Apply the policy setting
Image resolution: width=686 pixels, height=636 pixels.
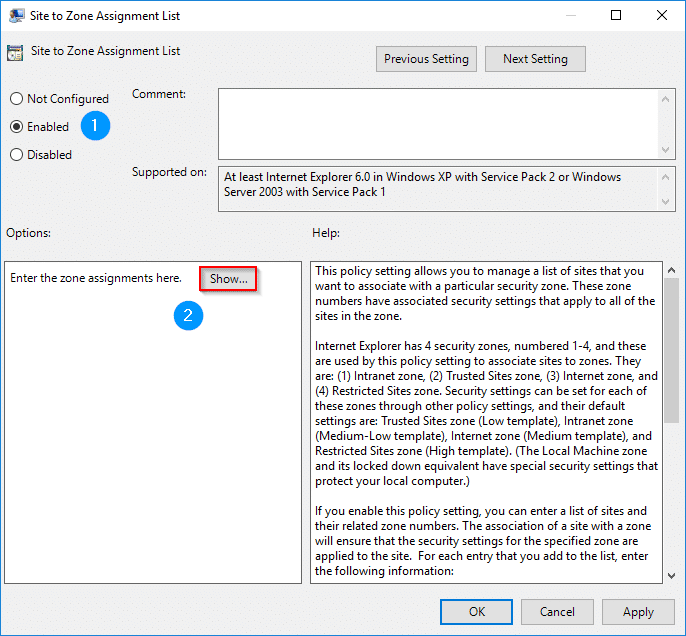(638, 612)
